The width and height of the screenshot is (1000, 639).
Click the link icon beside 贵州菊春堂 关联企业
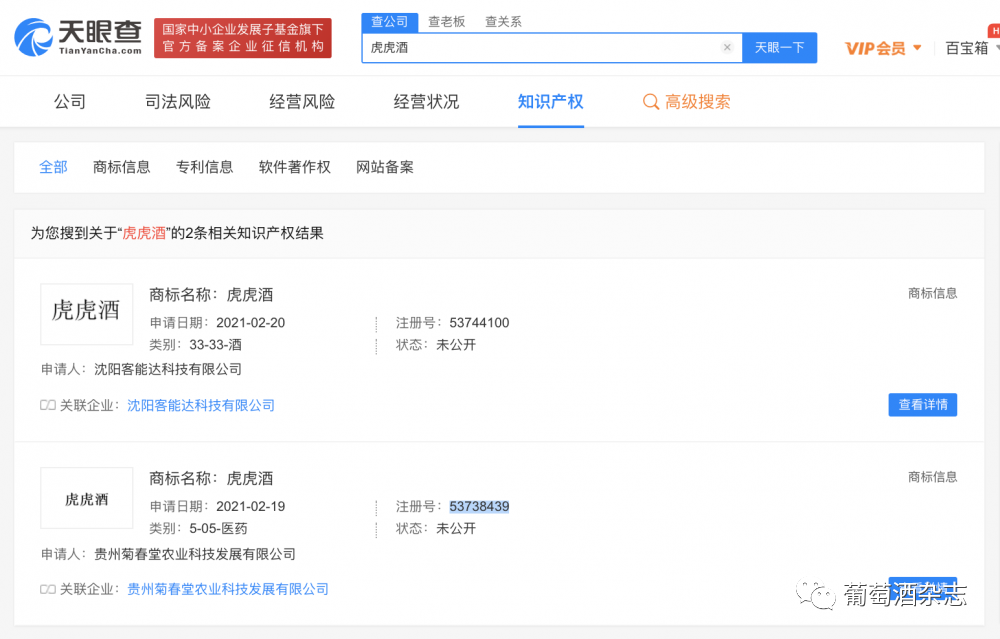[48, 589]
